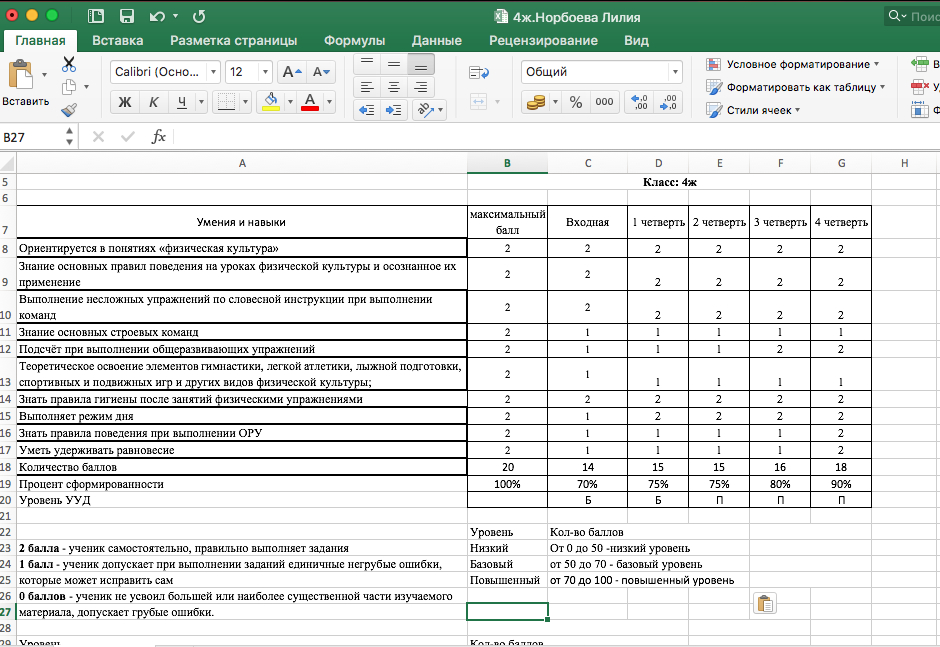Toggle italic К formatting
The image size is (940, 647).
point(153,103)
